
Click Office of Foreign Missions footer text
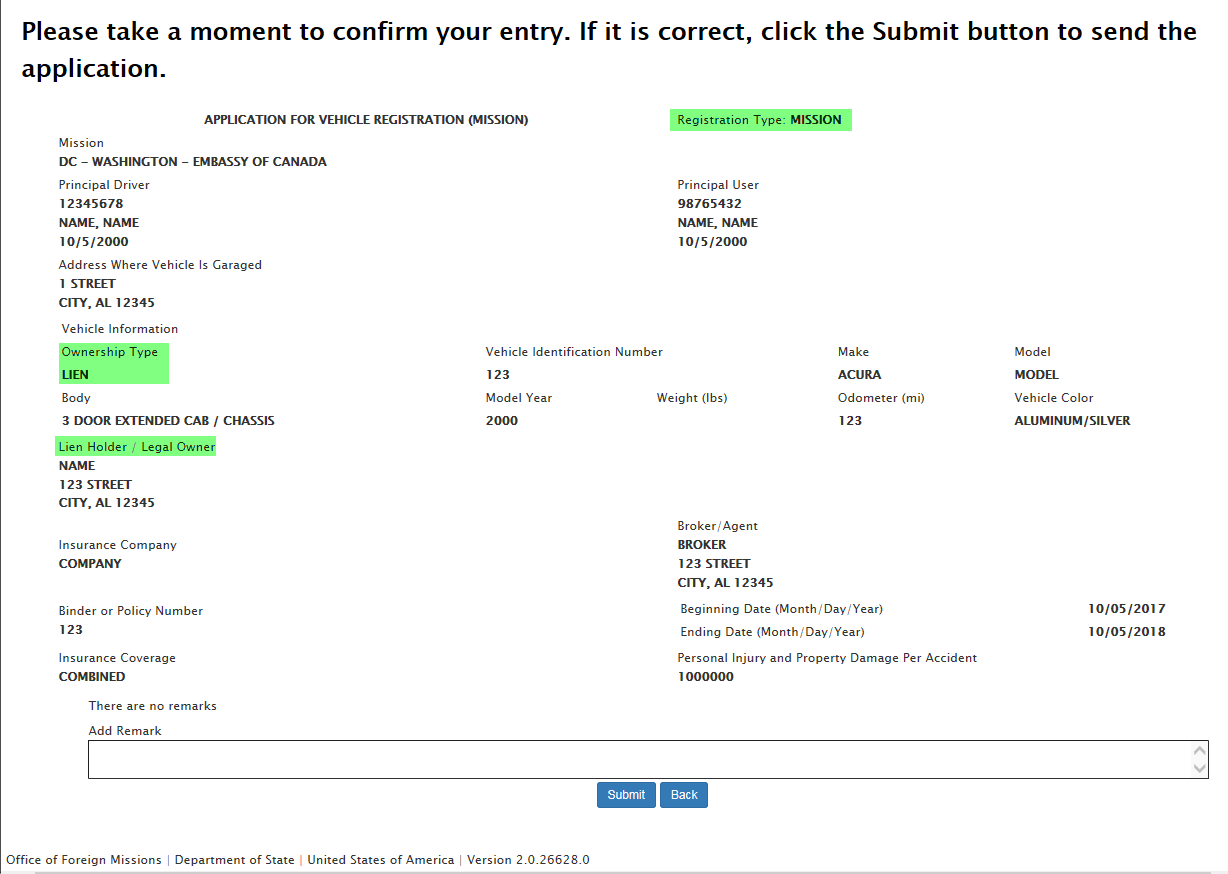84,860
